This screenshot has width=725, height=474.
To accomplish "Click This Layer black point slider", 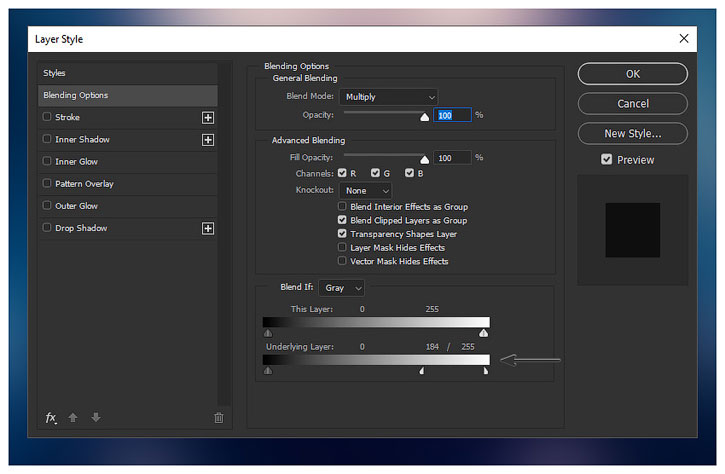I will (268, 333).
